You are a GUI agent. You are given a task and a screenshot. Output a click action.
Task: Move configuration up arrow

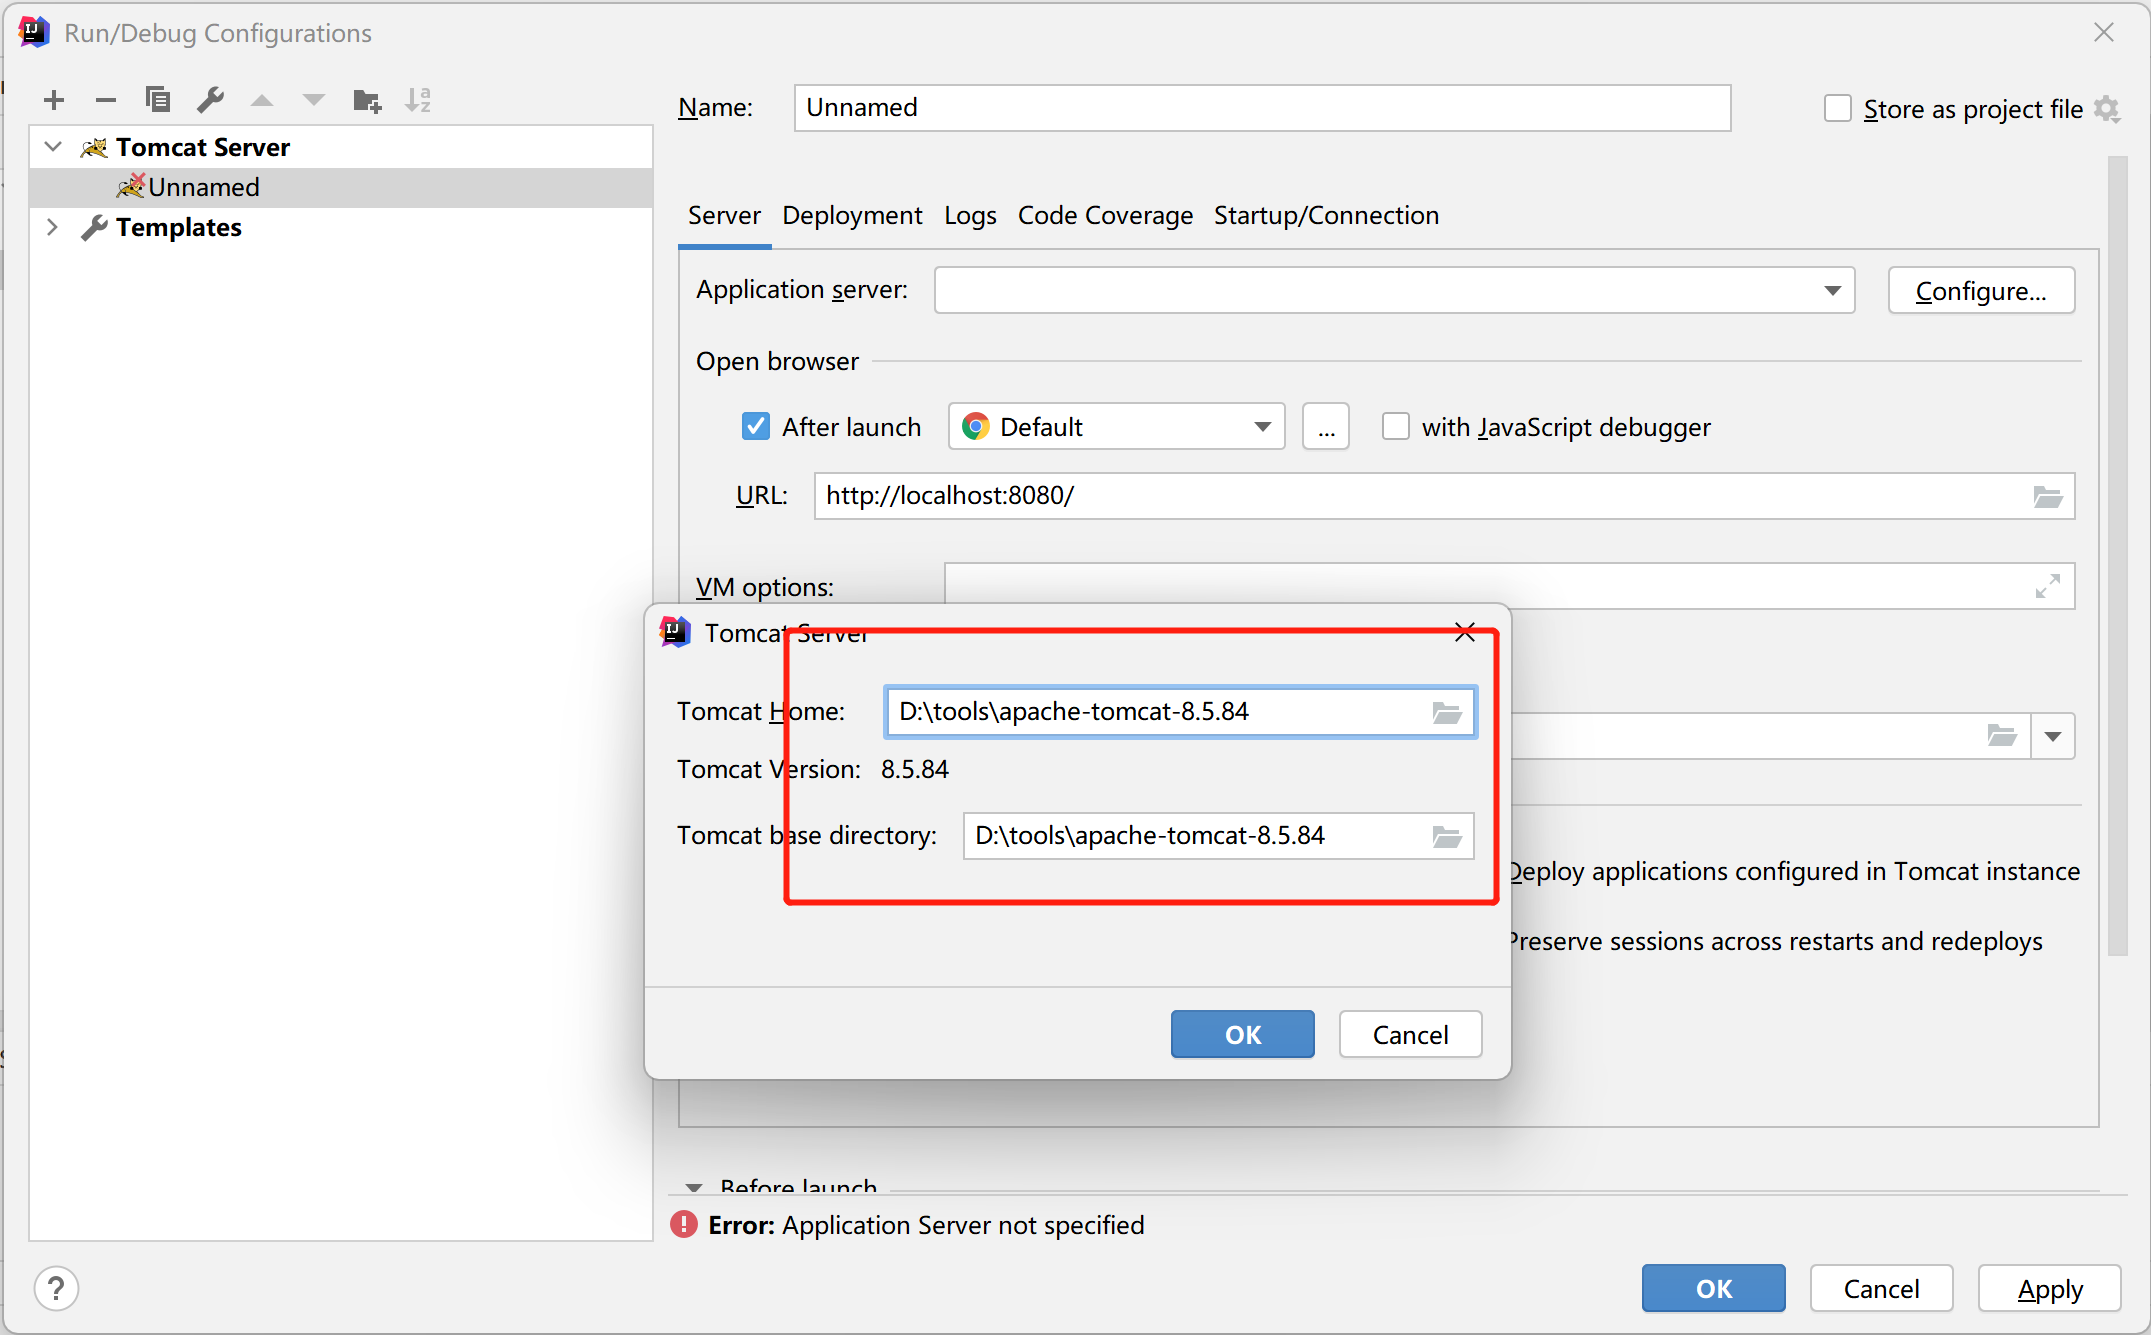pos(262,100)
